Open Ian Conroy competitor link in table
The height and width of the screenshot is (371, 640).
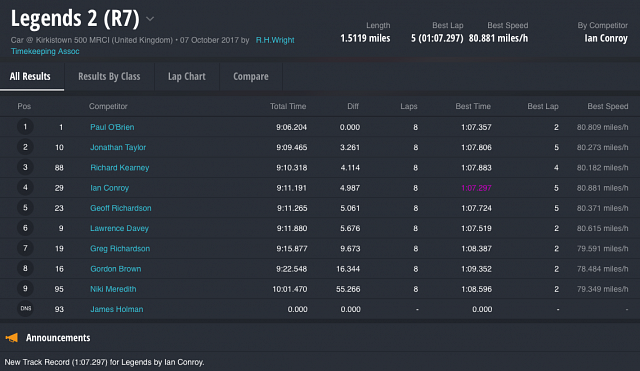click(109, 188)
